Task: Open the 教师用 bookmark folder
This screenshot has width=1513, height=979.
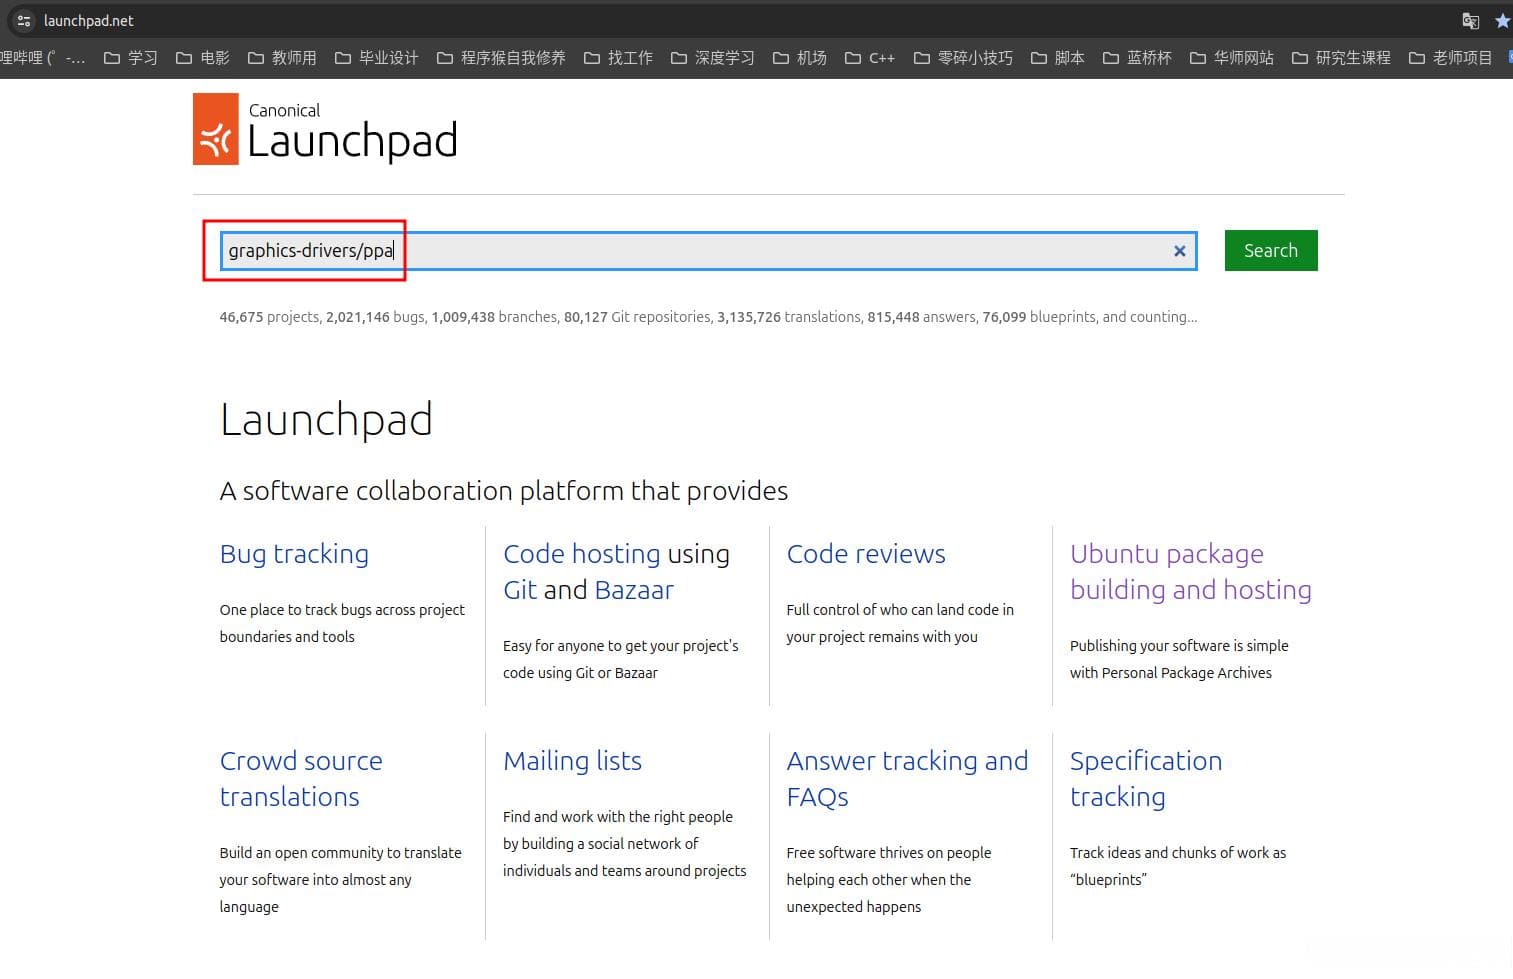Action: pyautogui.click(x=282, y=58)
